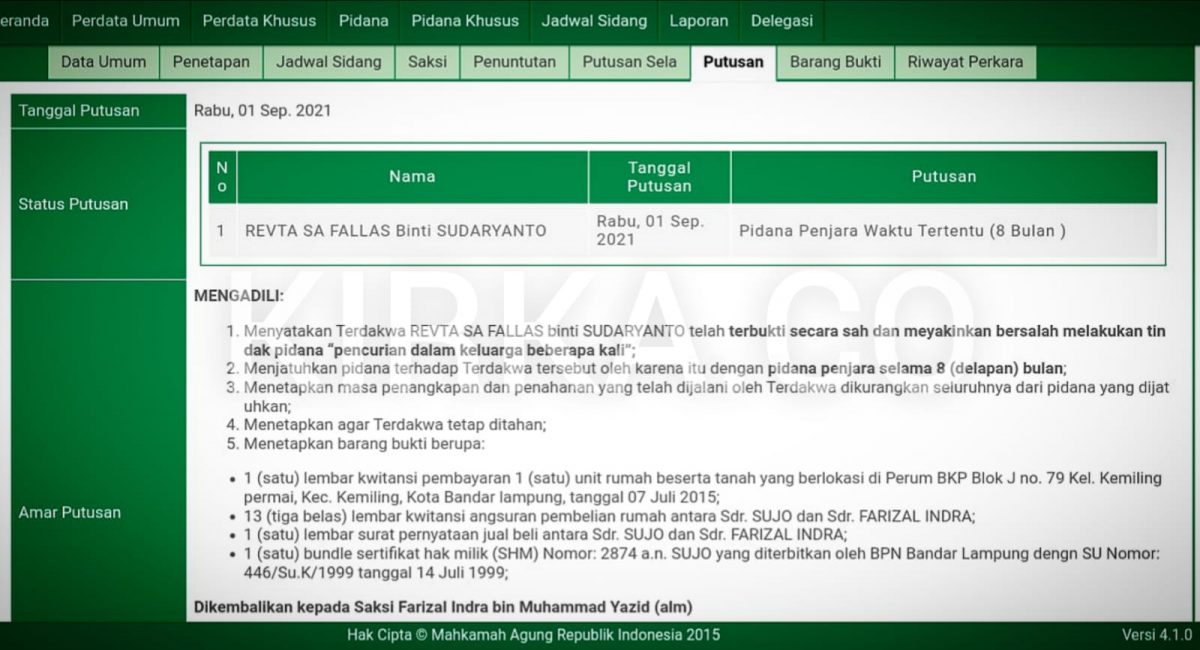
Task: Click the Hak Cipta Mahkamah Agung footer text
Action: point(533,635)
